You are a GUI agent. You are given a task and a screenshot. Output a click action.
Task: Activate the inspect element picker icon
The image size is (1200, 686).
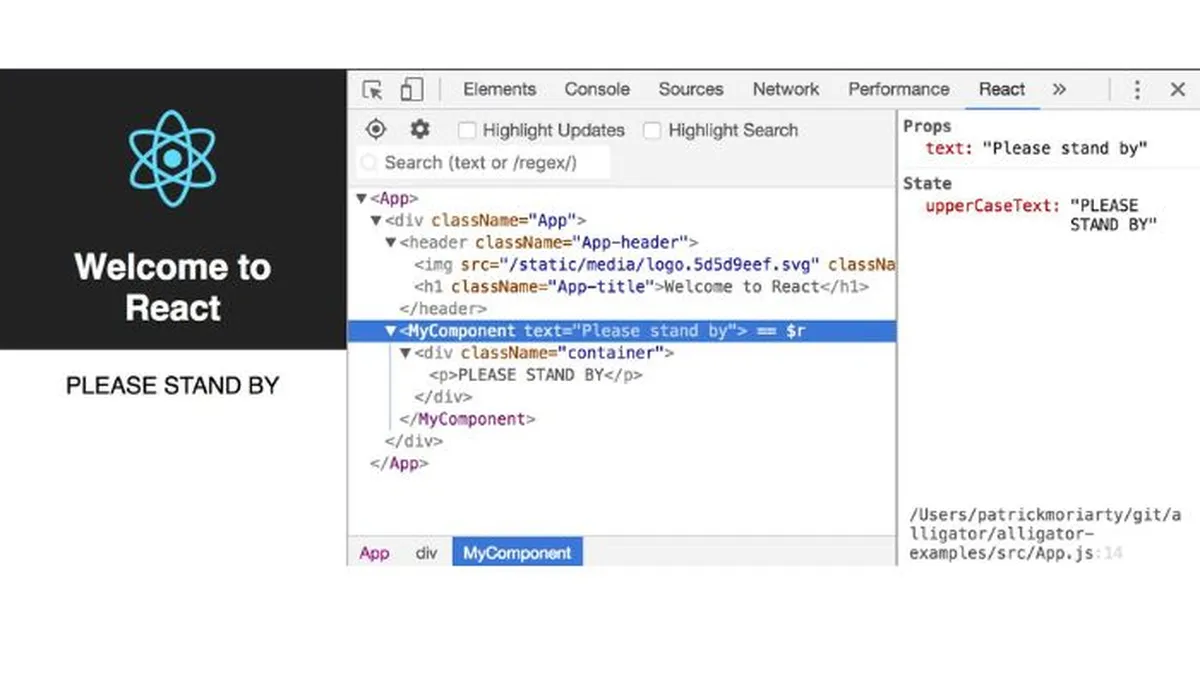373,90
